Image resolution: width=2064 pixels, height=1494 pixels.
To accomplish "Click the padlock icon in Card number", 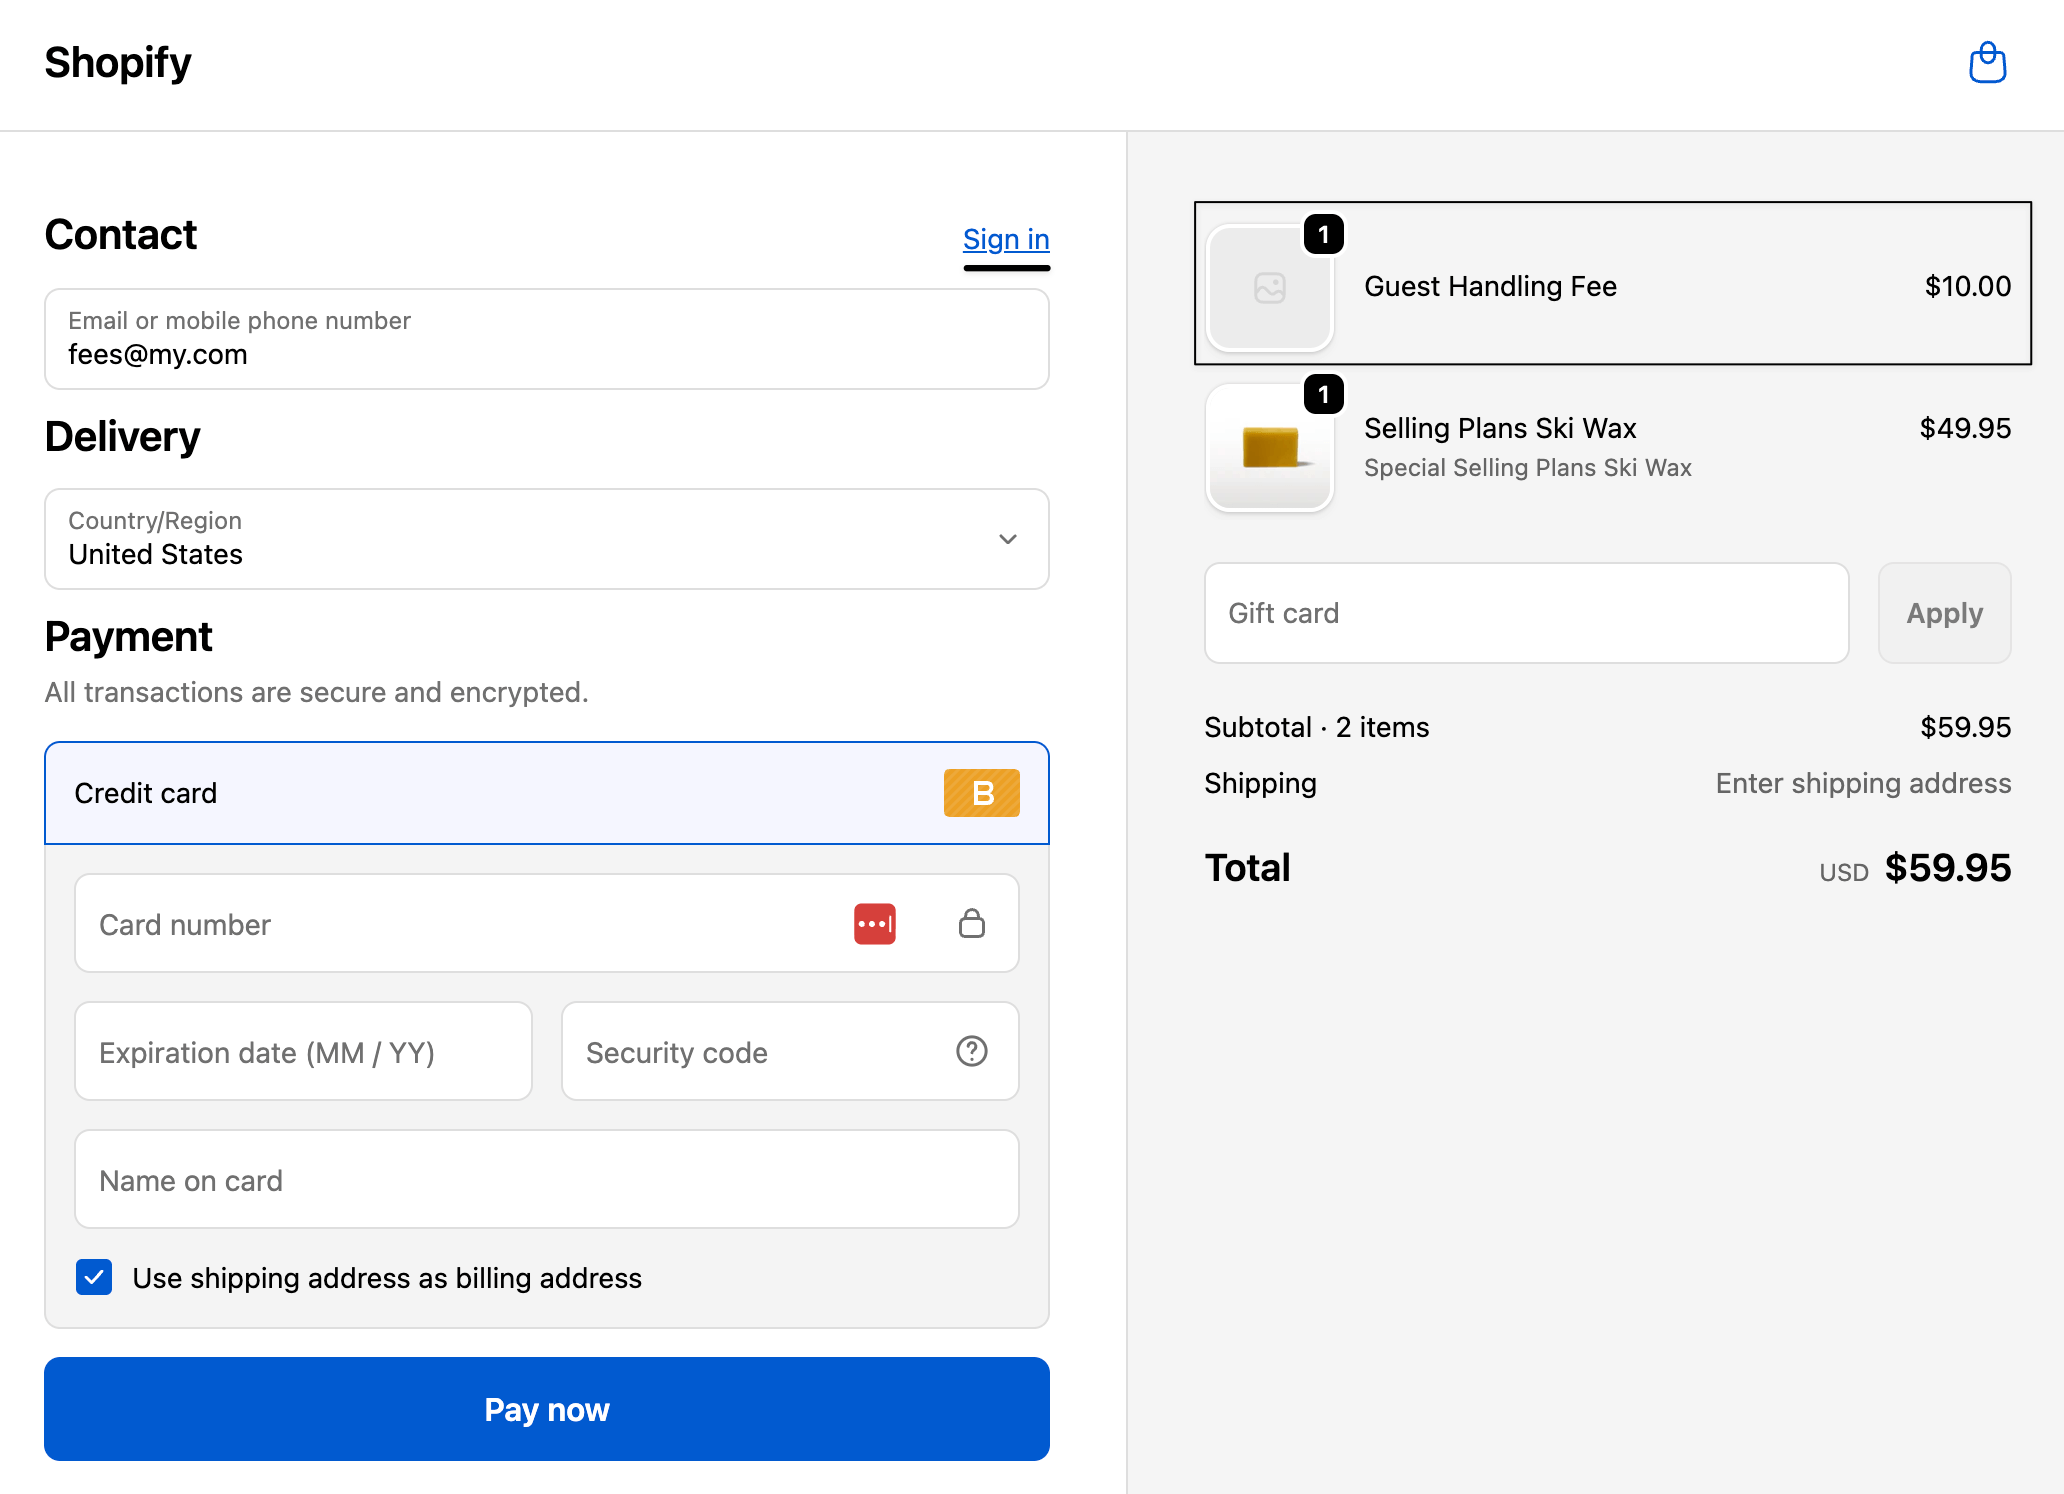I will (x=971, y=924).
